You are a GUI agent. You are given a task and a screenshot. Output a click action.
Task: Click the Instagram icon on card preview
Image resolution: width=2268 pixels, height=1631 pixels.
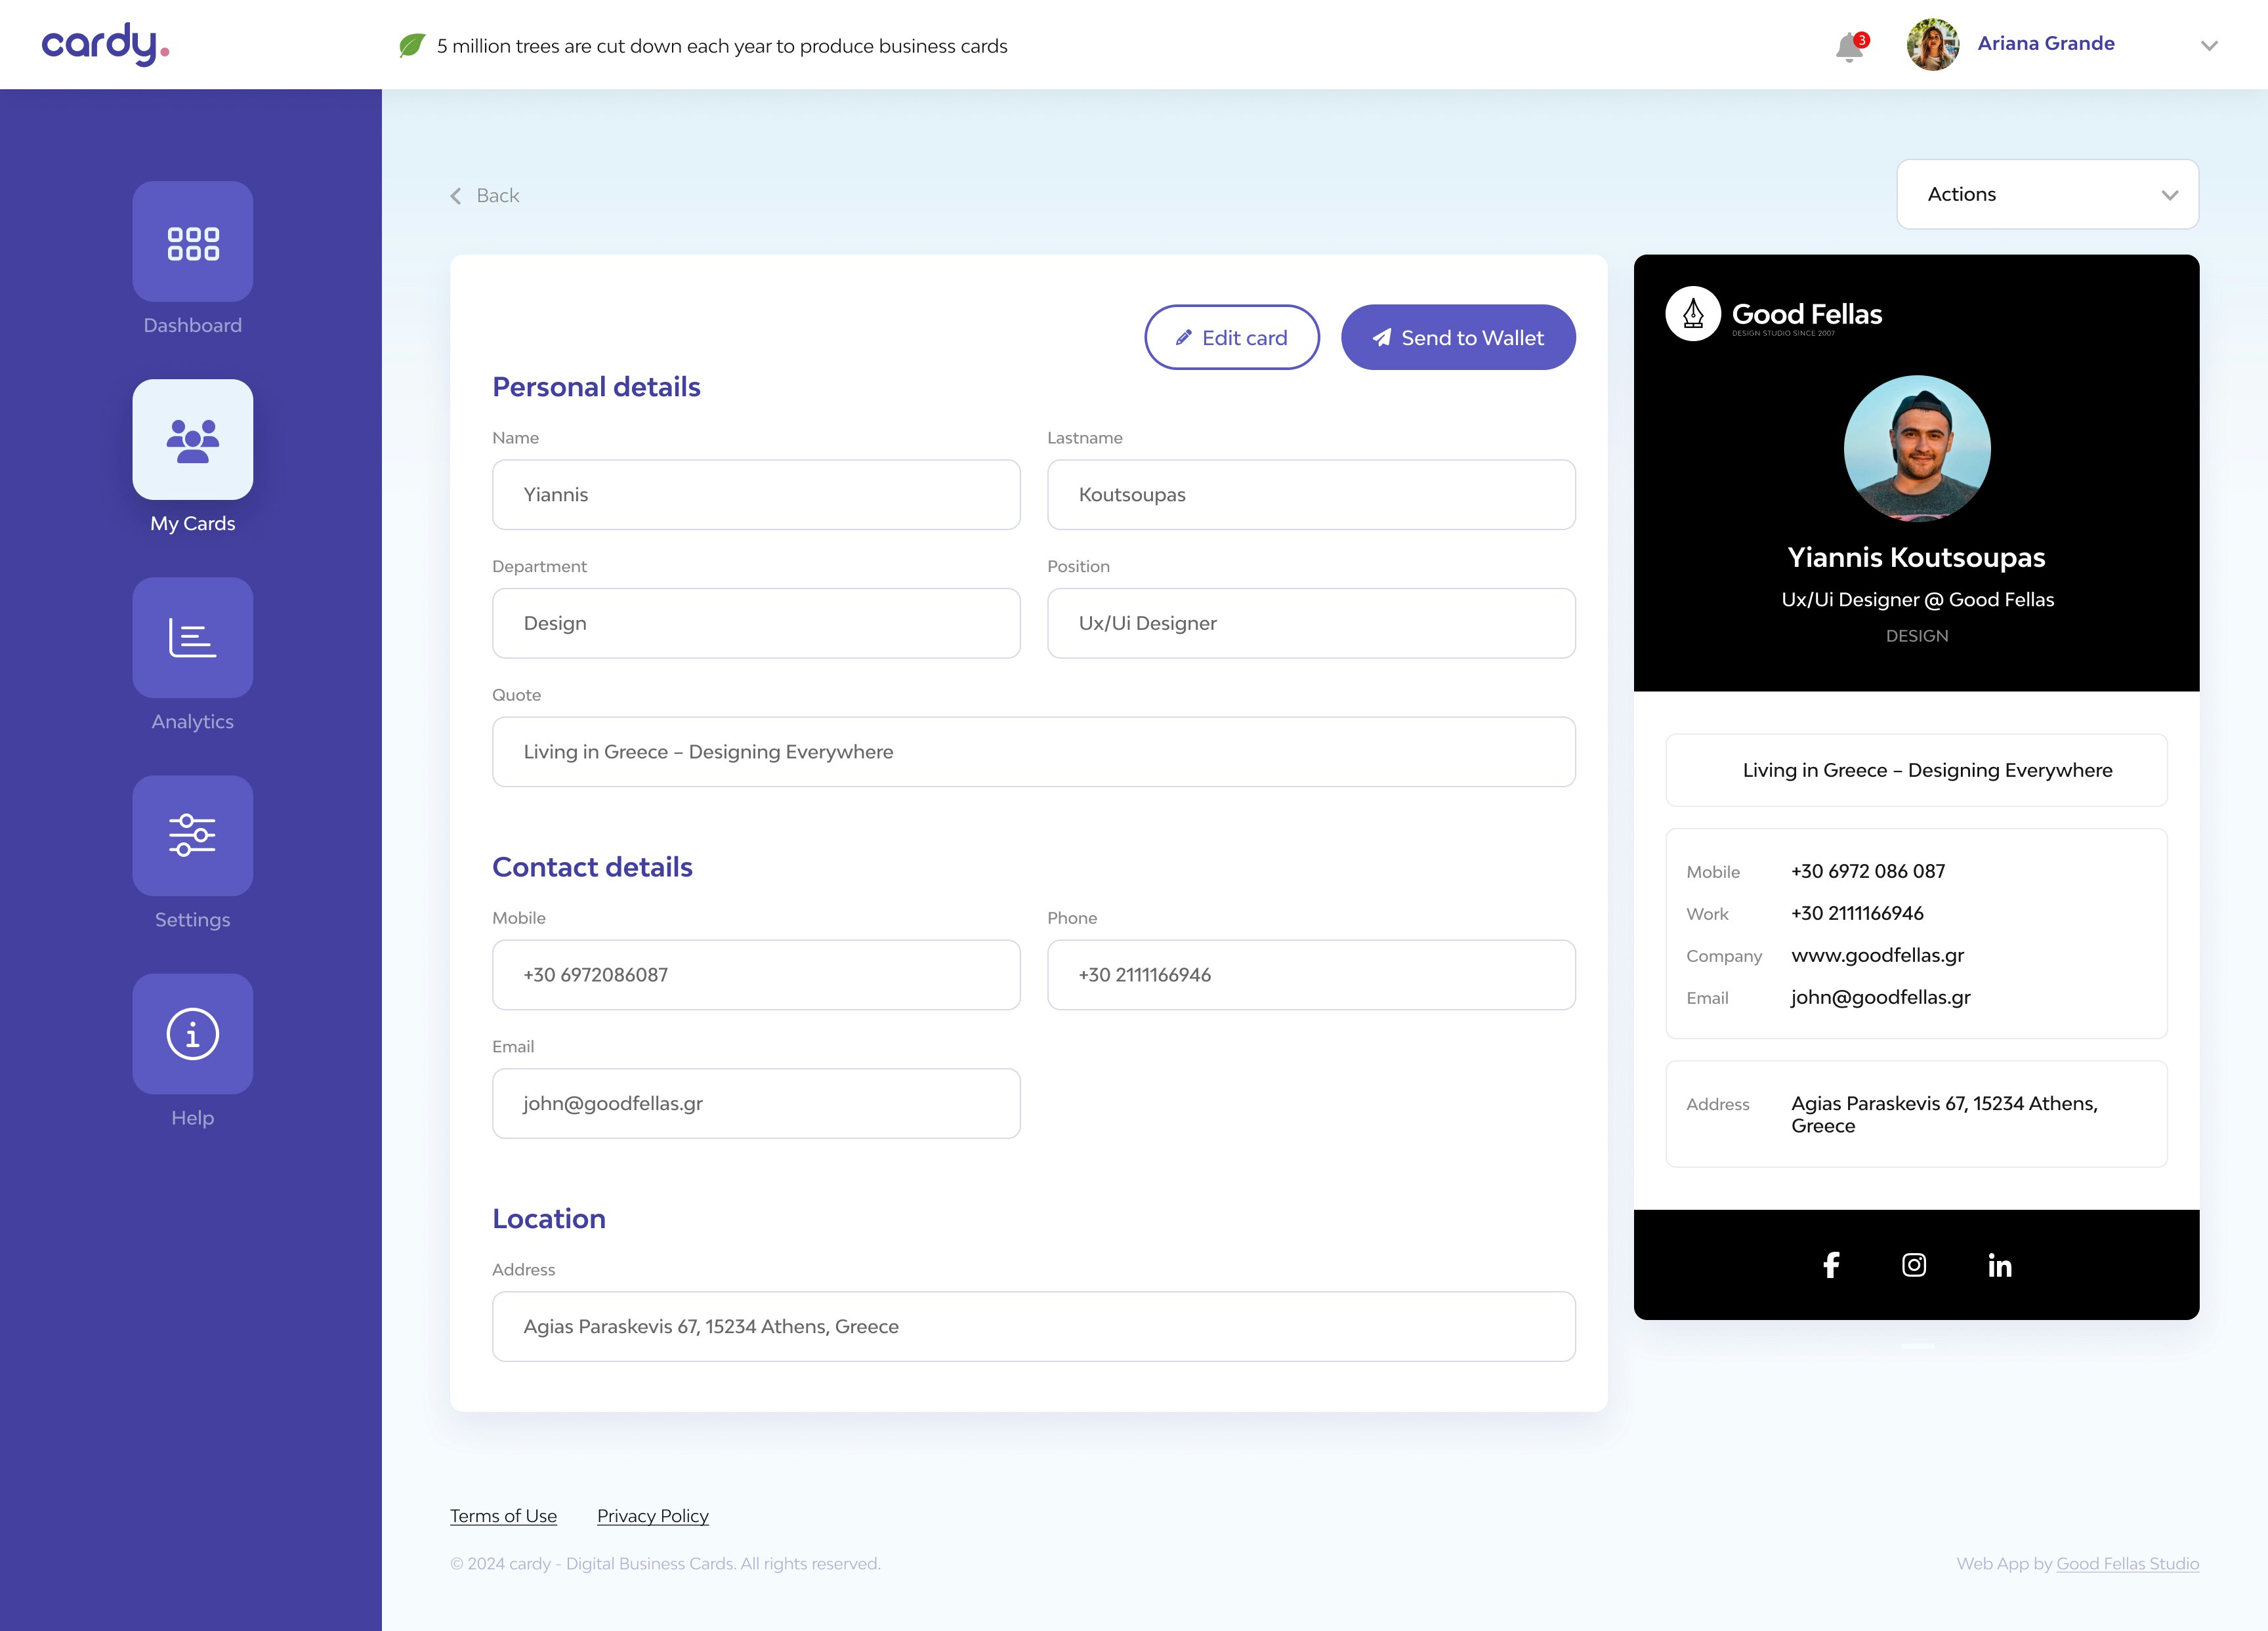coord(1914,1265)
